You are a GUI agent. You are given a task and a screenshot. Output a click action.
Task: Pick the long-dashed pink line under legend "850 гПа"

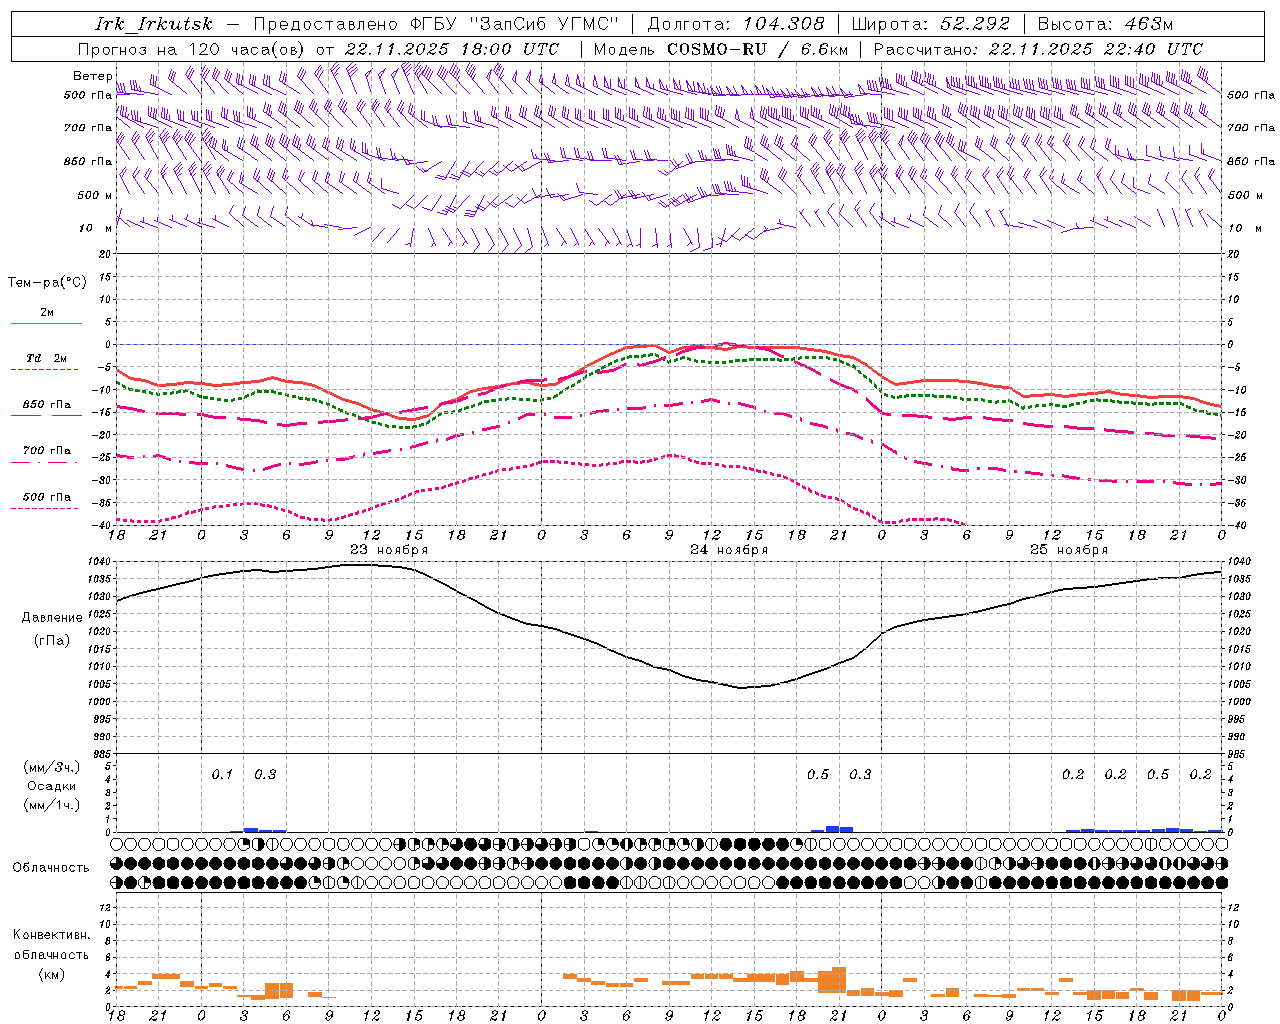click(46, 416)
